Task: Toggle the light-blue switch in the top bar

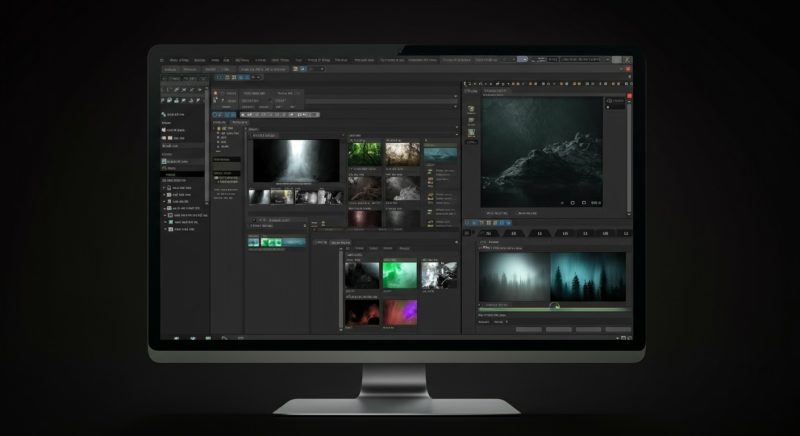Action: (522, 60)
